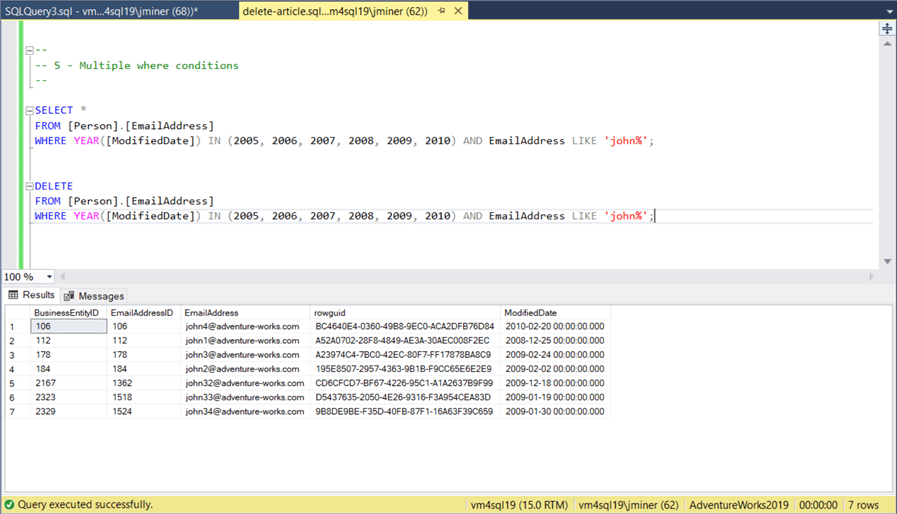Click the green success check icon
The height and width of the screenshot is (514, 897).
click(9, 505)
